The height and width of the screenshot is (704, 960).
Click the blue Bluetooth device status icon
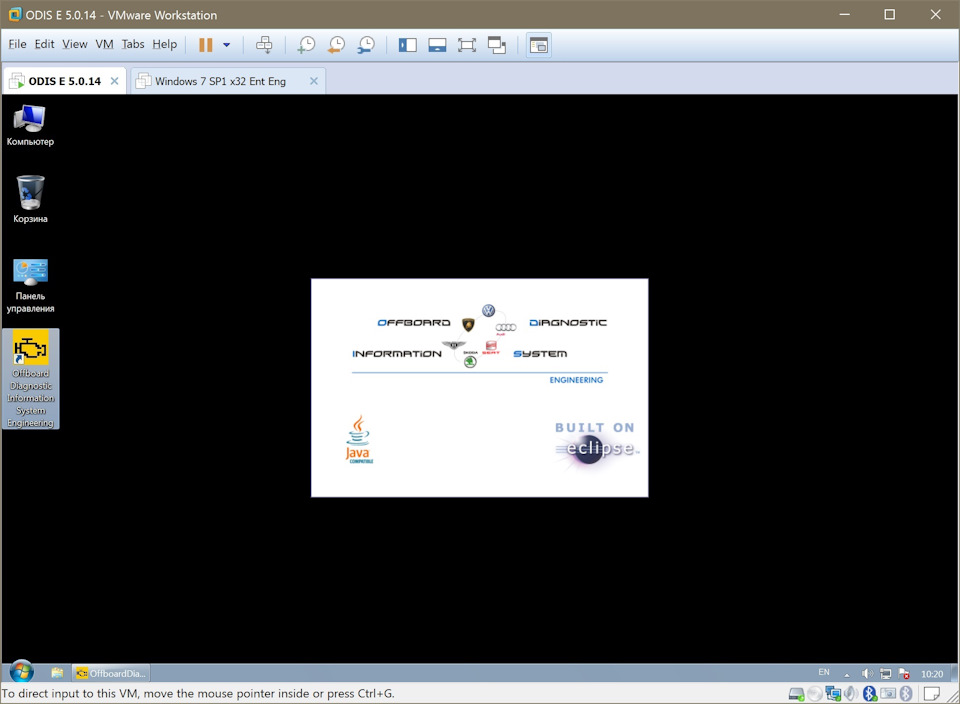[869, 694]
